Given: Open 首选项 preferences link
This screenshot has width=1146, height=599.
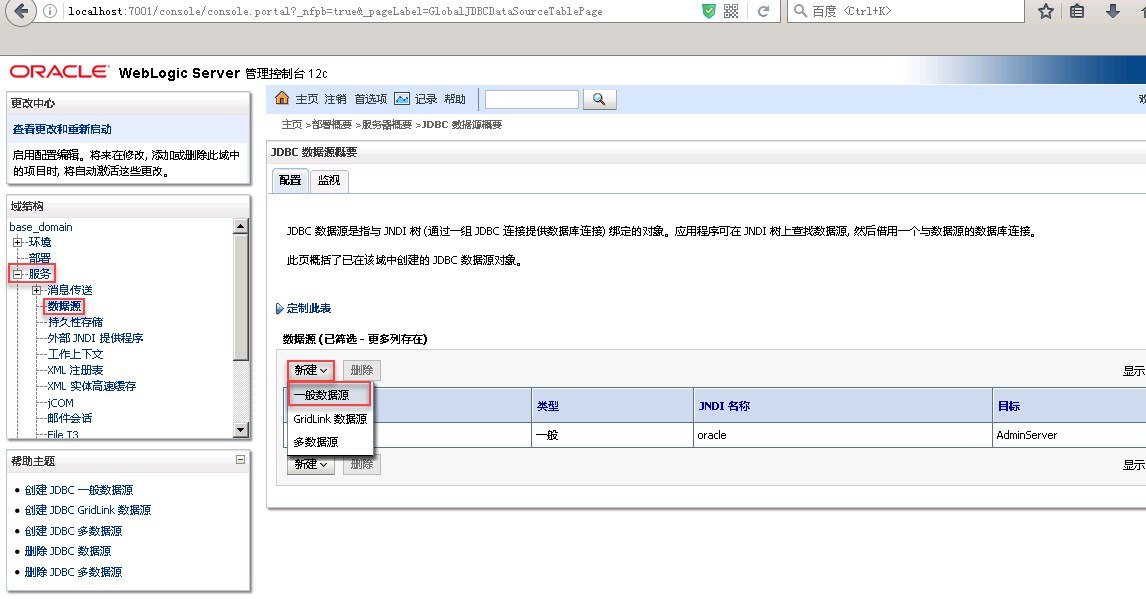Looking at the screenshot, I should (x=371, y=99).
